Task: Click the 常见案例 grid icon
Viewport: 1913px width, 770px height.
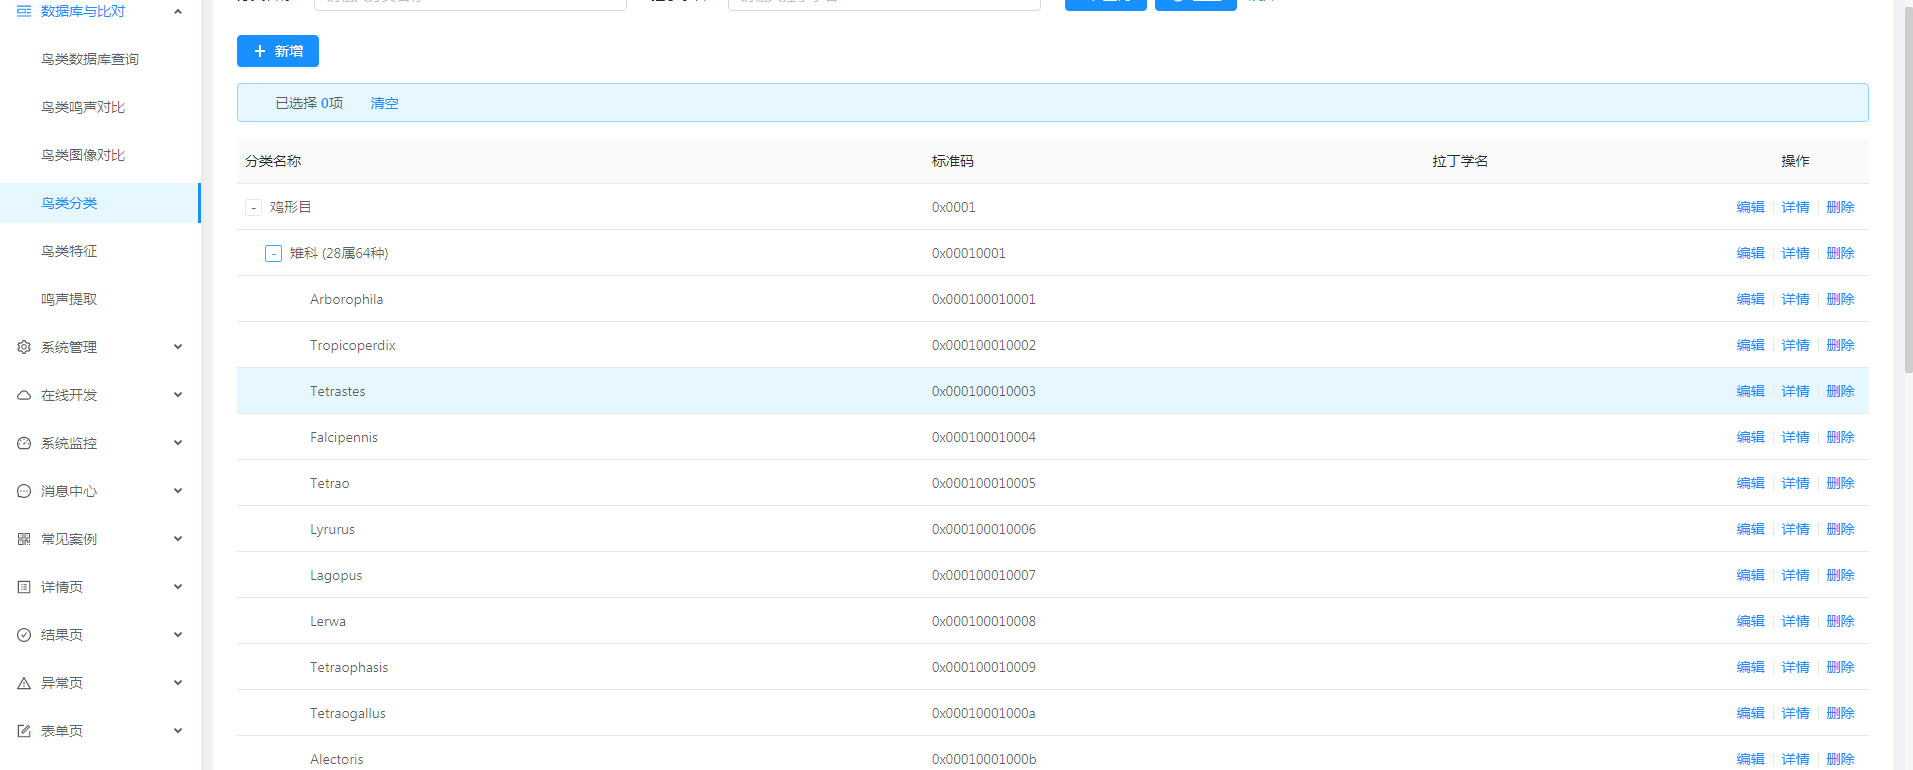Action: [x=24, y=539]
